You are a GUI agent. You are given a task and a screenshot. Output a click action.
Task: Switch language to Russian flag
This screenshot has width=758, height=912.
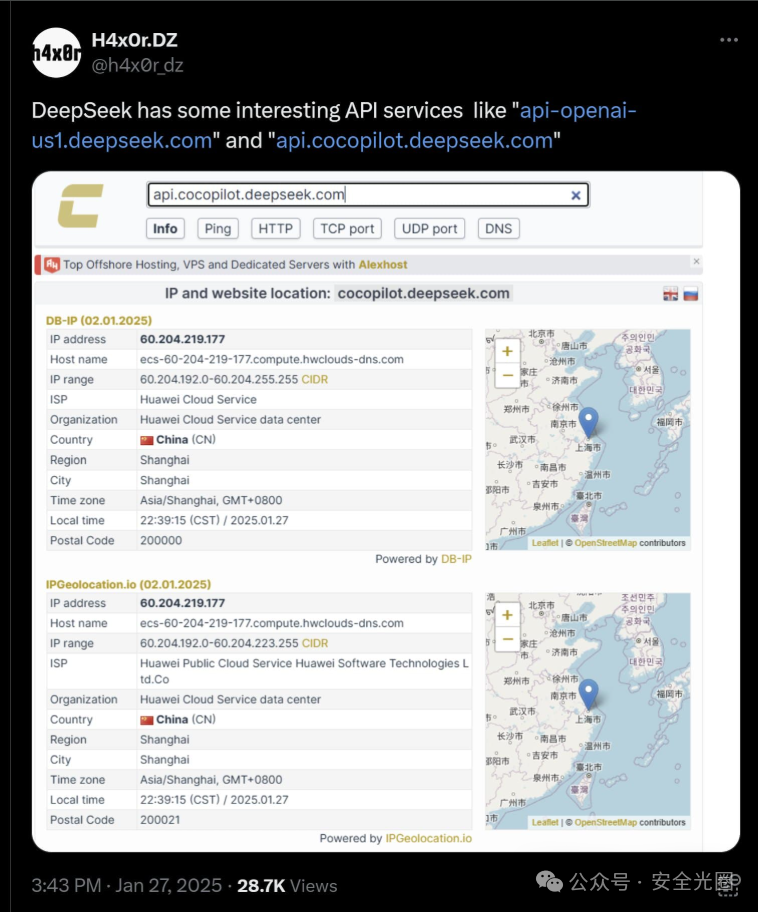(690, 294)
